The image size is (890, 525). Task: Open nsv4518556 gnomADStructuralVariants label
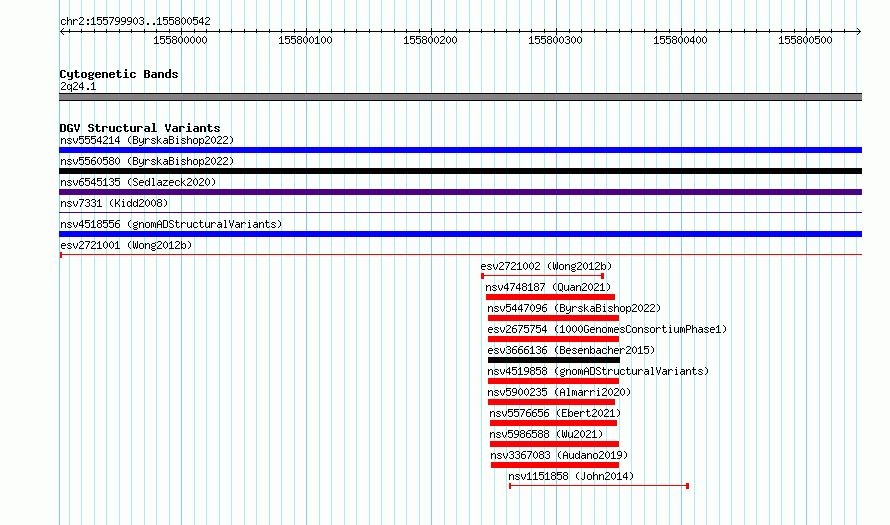tap(171, 224)
